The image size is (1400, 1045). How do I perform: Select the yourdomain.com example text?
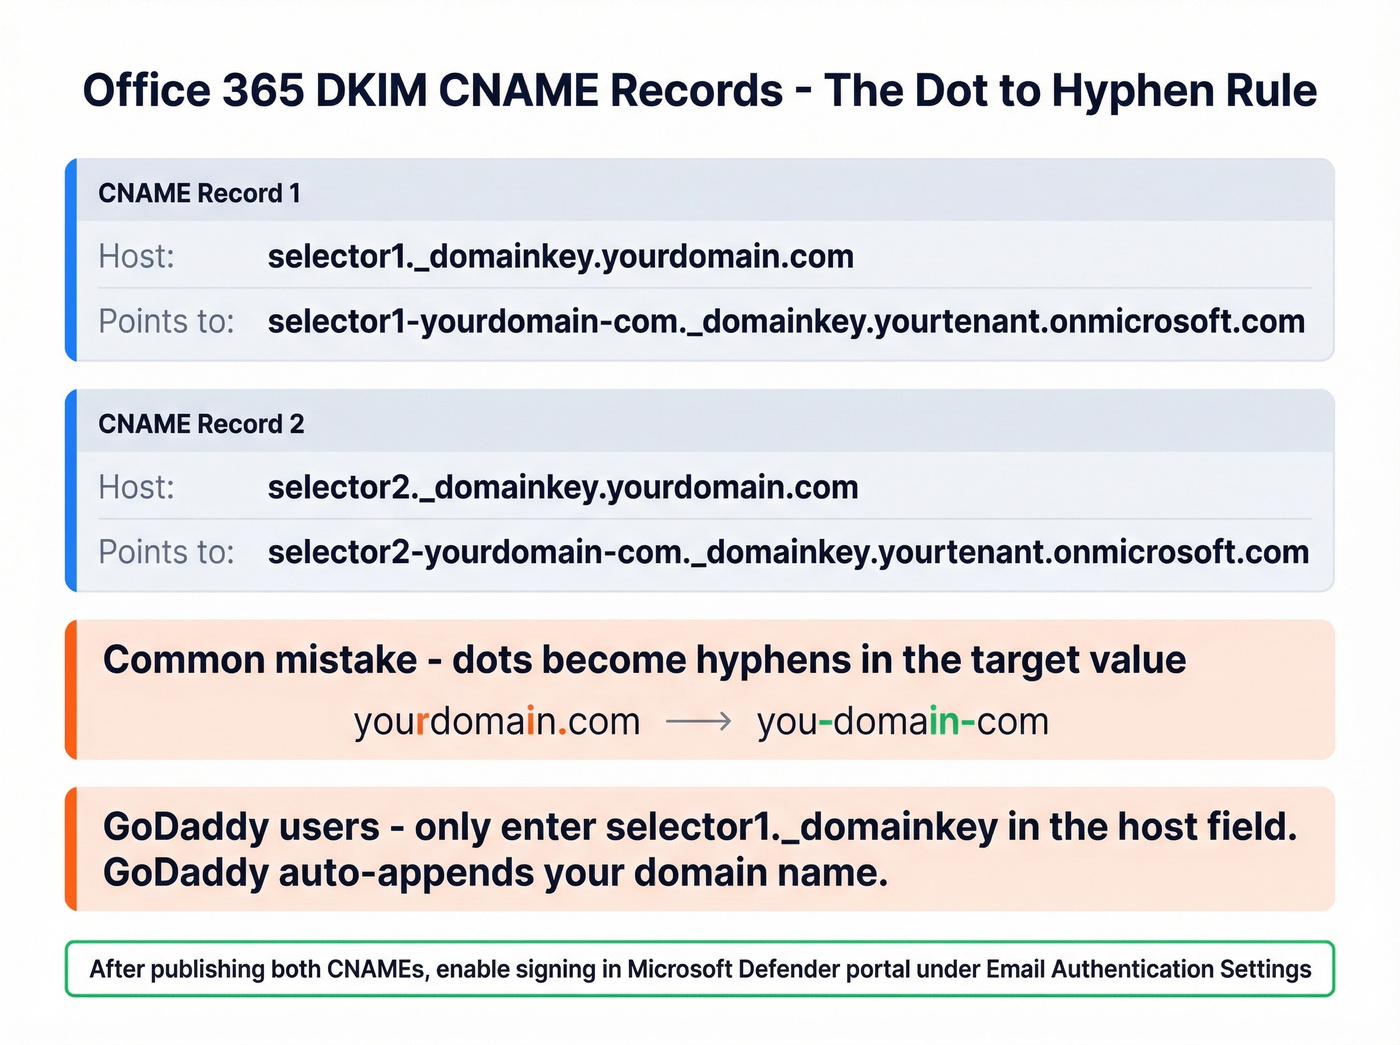pyautogui.click(x=496, y=720)
